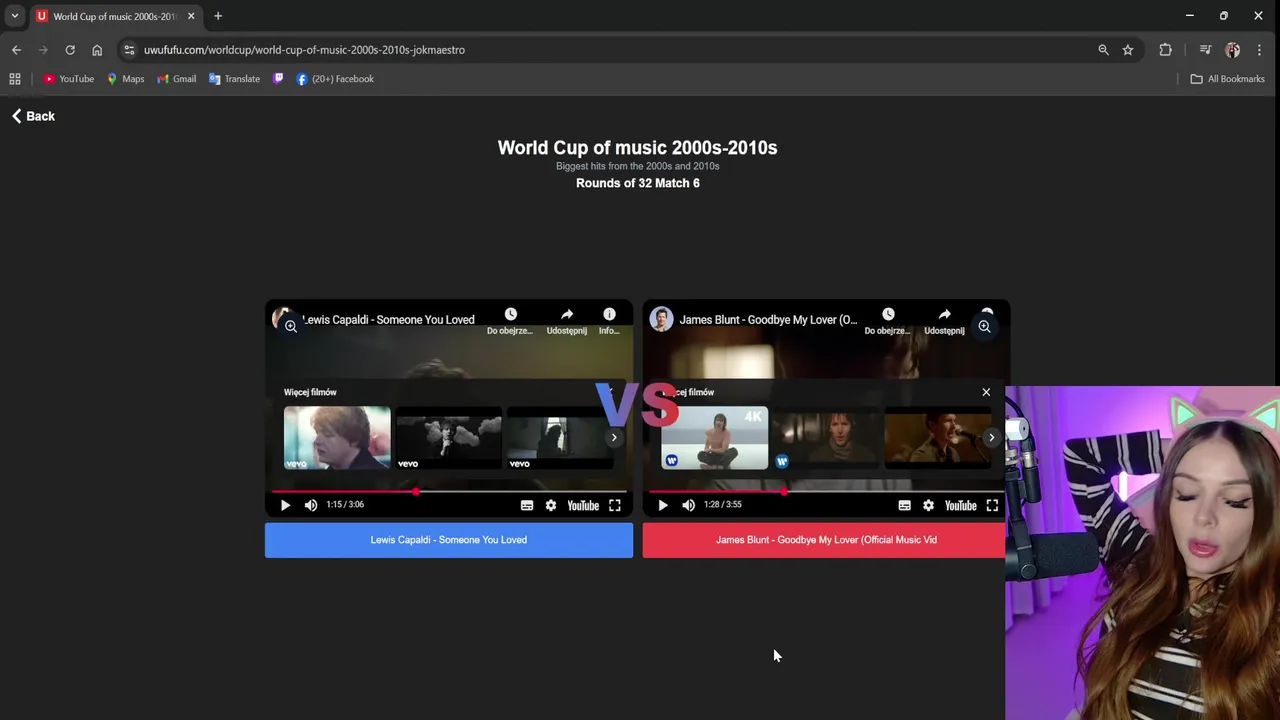Image resolution: width=1280 pixels, height=720 pixels.
Task: Show next suggested videos for Lewis Capaldi
Action: [614, 437]
